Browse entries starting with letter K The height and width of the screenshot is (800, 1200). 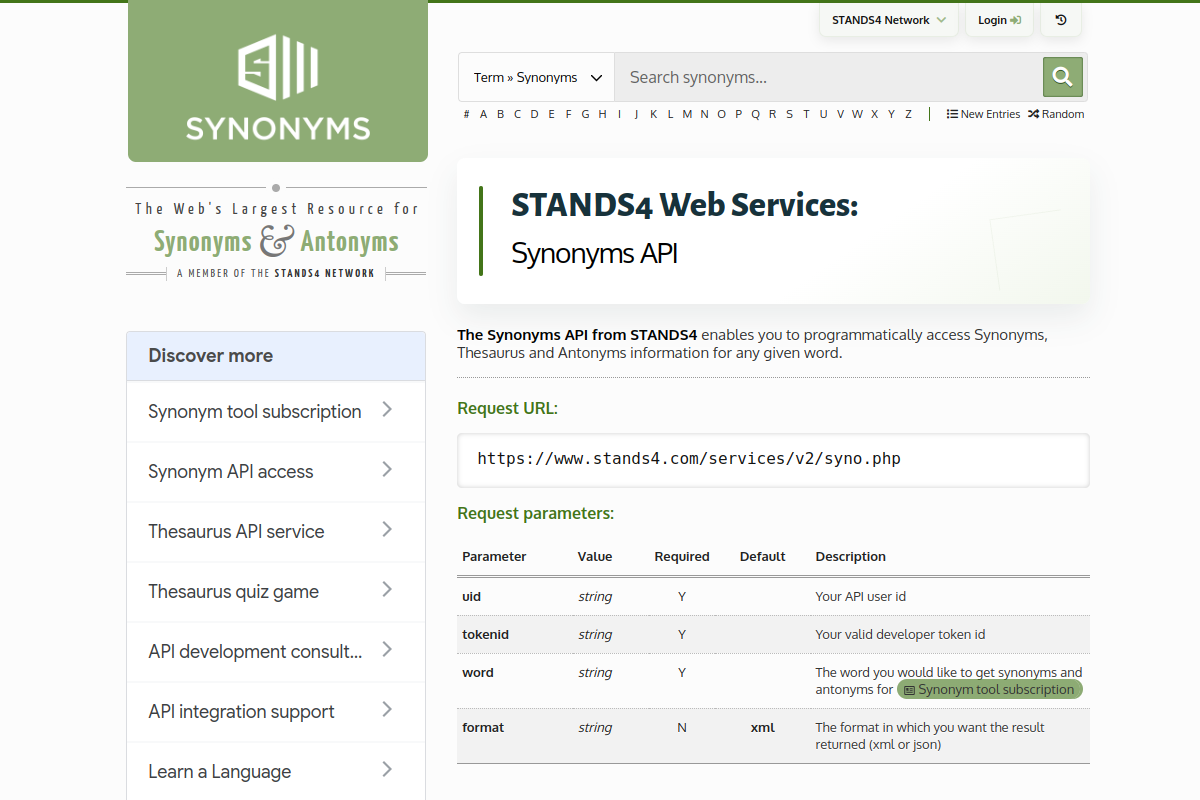[x=654, y=114]
